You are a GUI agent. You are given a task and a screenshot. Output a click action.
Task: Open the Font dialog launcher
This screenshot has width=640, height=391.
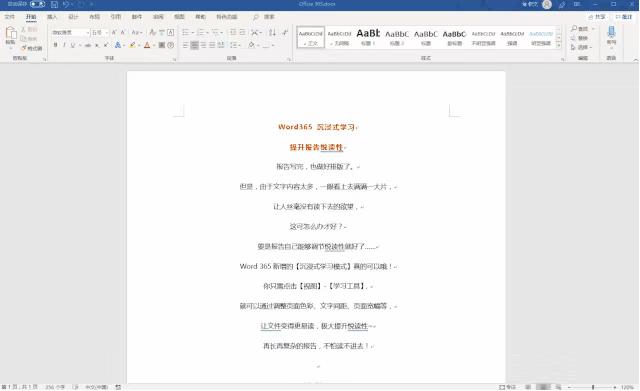175,60
